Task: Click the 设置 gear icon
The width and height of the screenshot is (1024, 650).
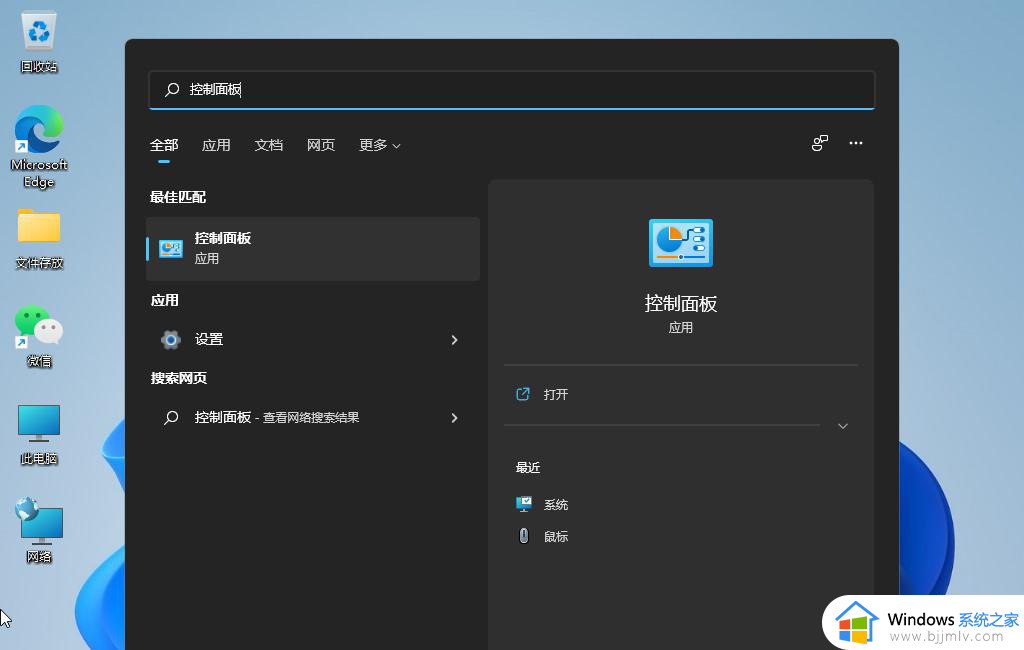Action: 171,339
